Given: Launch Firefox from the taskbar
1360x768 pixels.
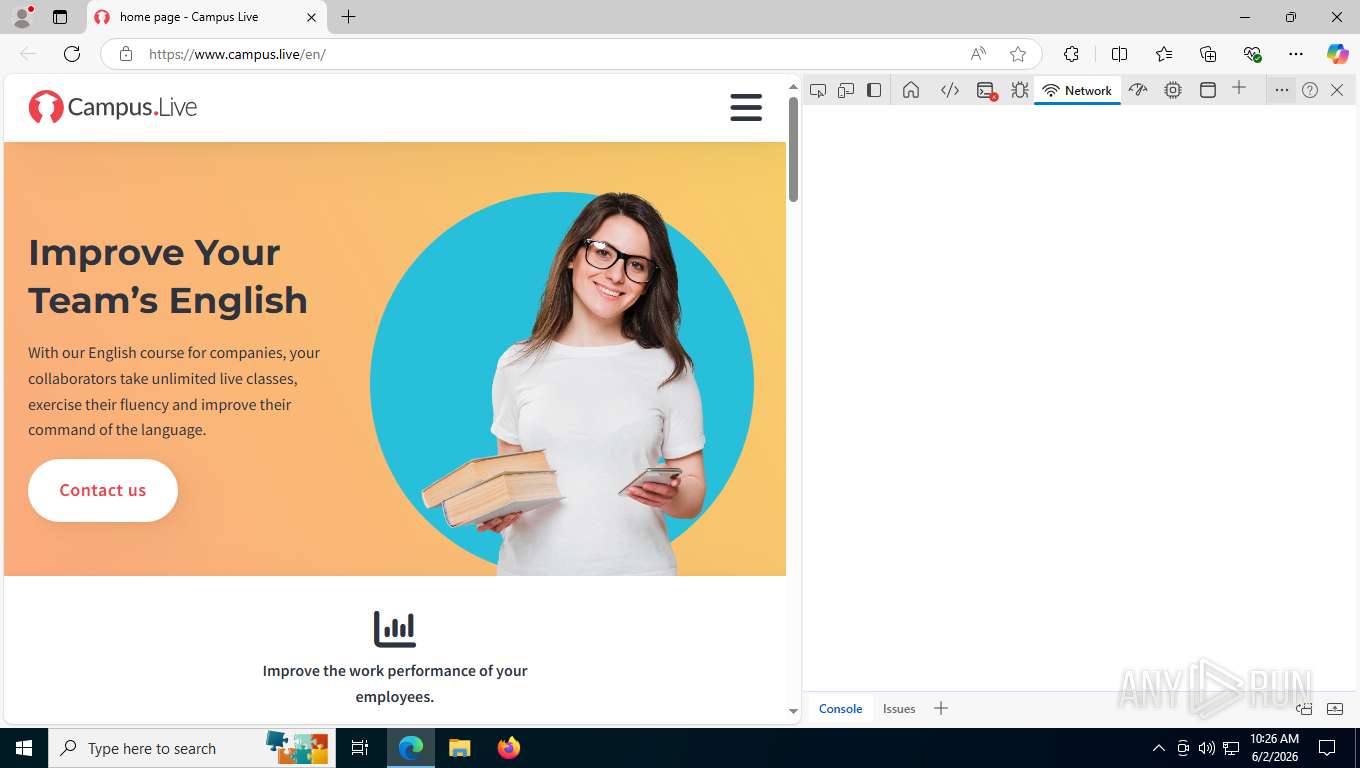Looking at the screenshot, I should coord(509,748).
